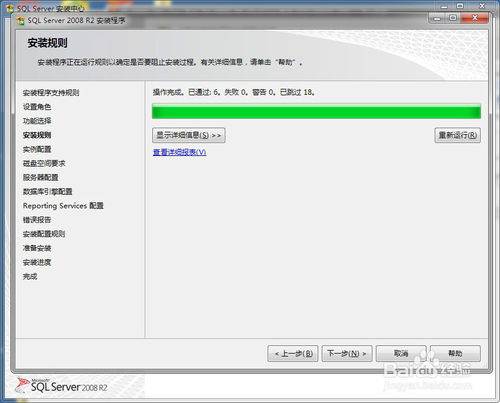Close the background SQL Server 安装中心 window
Image resolution: width=500 pixels, height=403 pixels.
[x=482, y=6]
